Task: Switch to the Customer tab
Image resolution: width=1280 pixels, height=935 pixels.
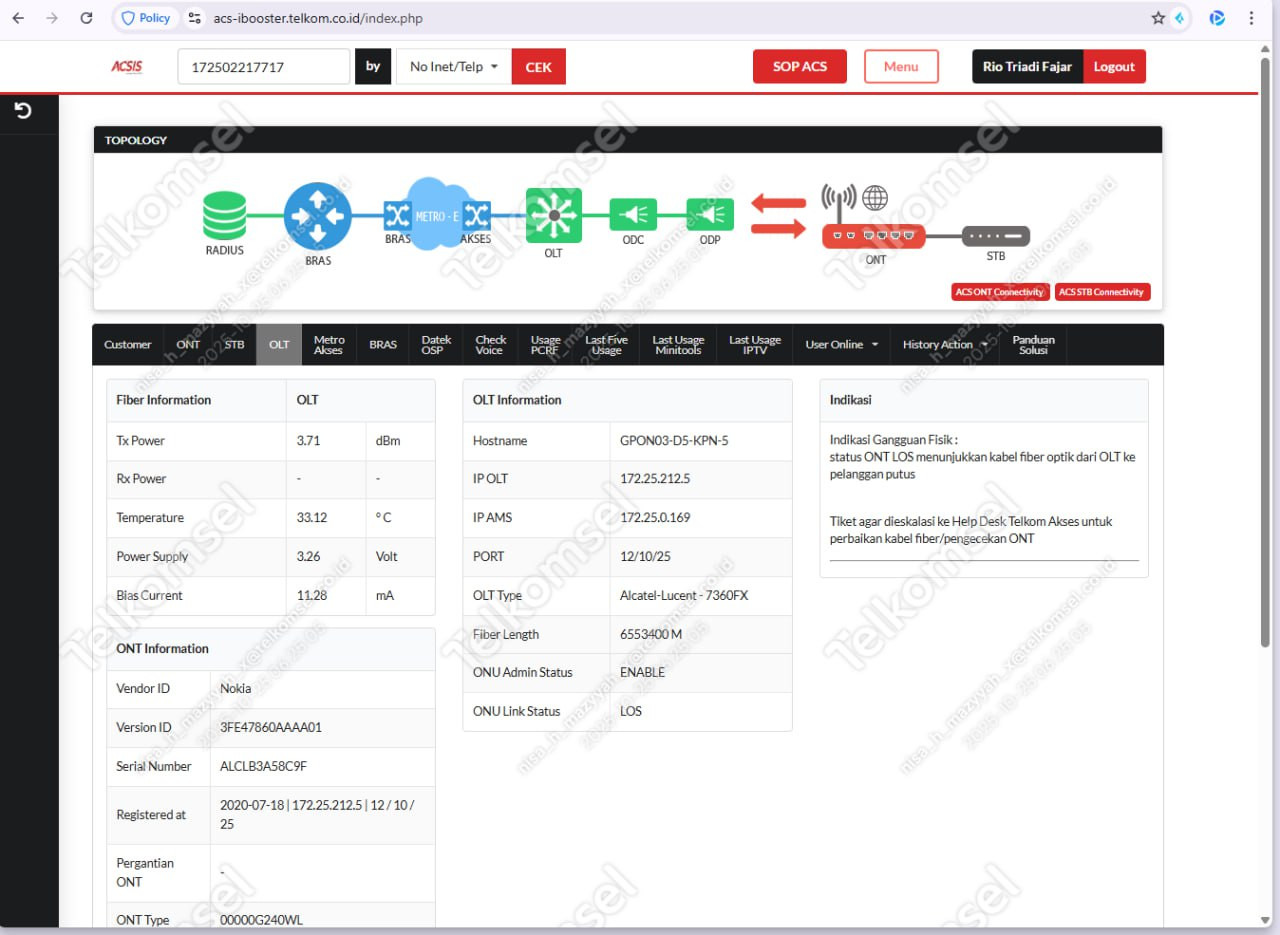Action: pyautogui.click(x=128, y=345)
